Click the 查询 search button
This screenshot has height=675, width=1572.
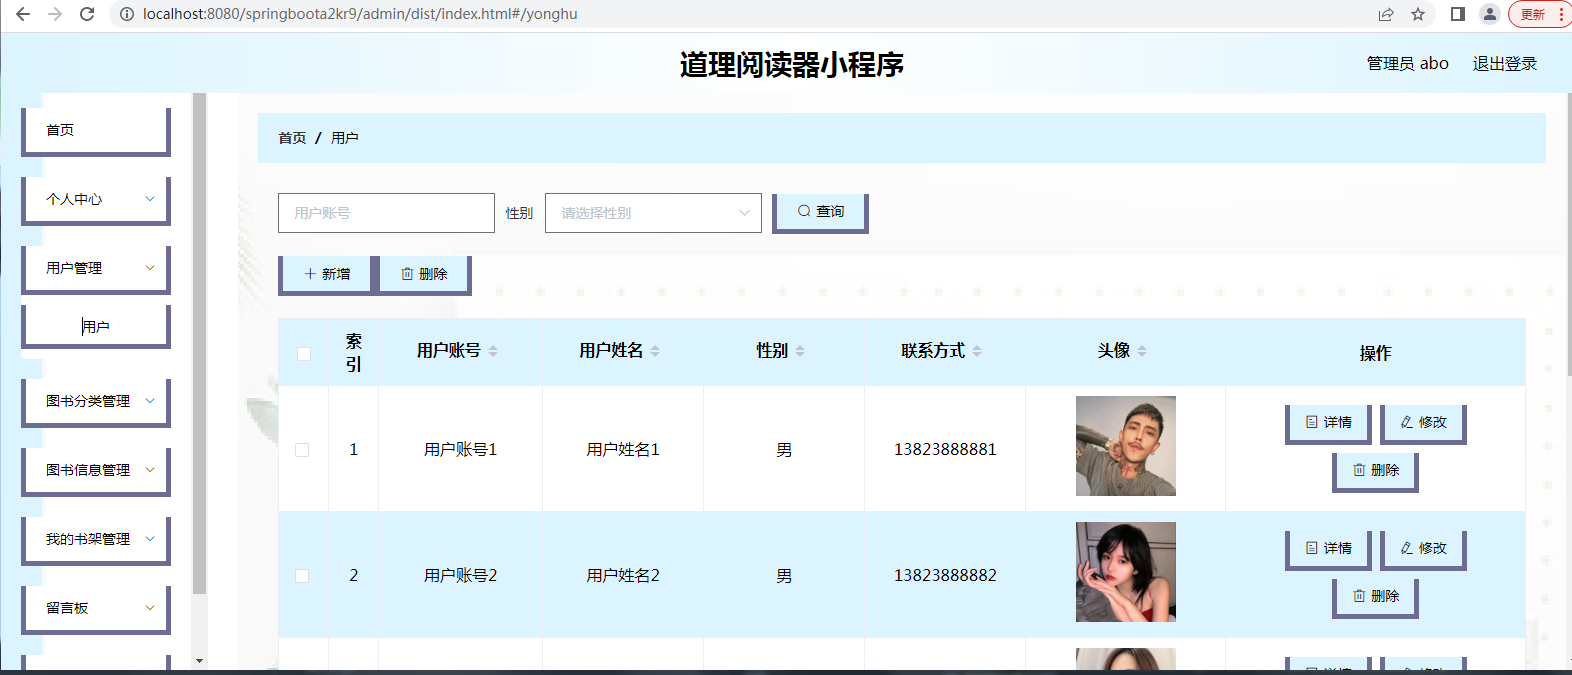click(x=820, y=212)
